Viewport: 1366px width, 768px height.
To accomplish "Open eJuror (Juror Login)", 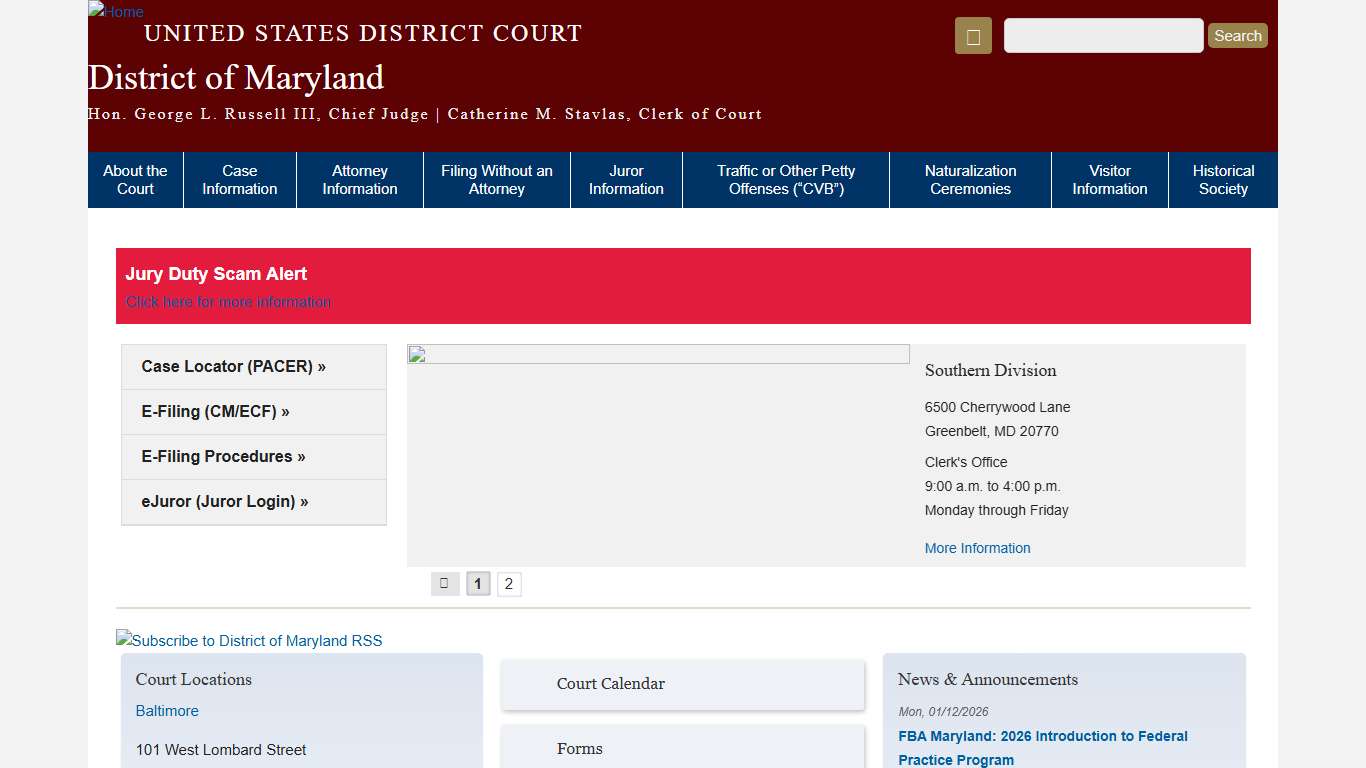I will 224,501.
